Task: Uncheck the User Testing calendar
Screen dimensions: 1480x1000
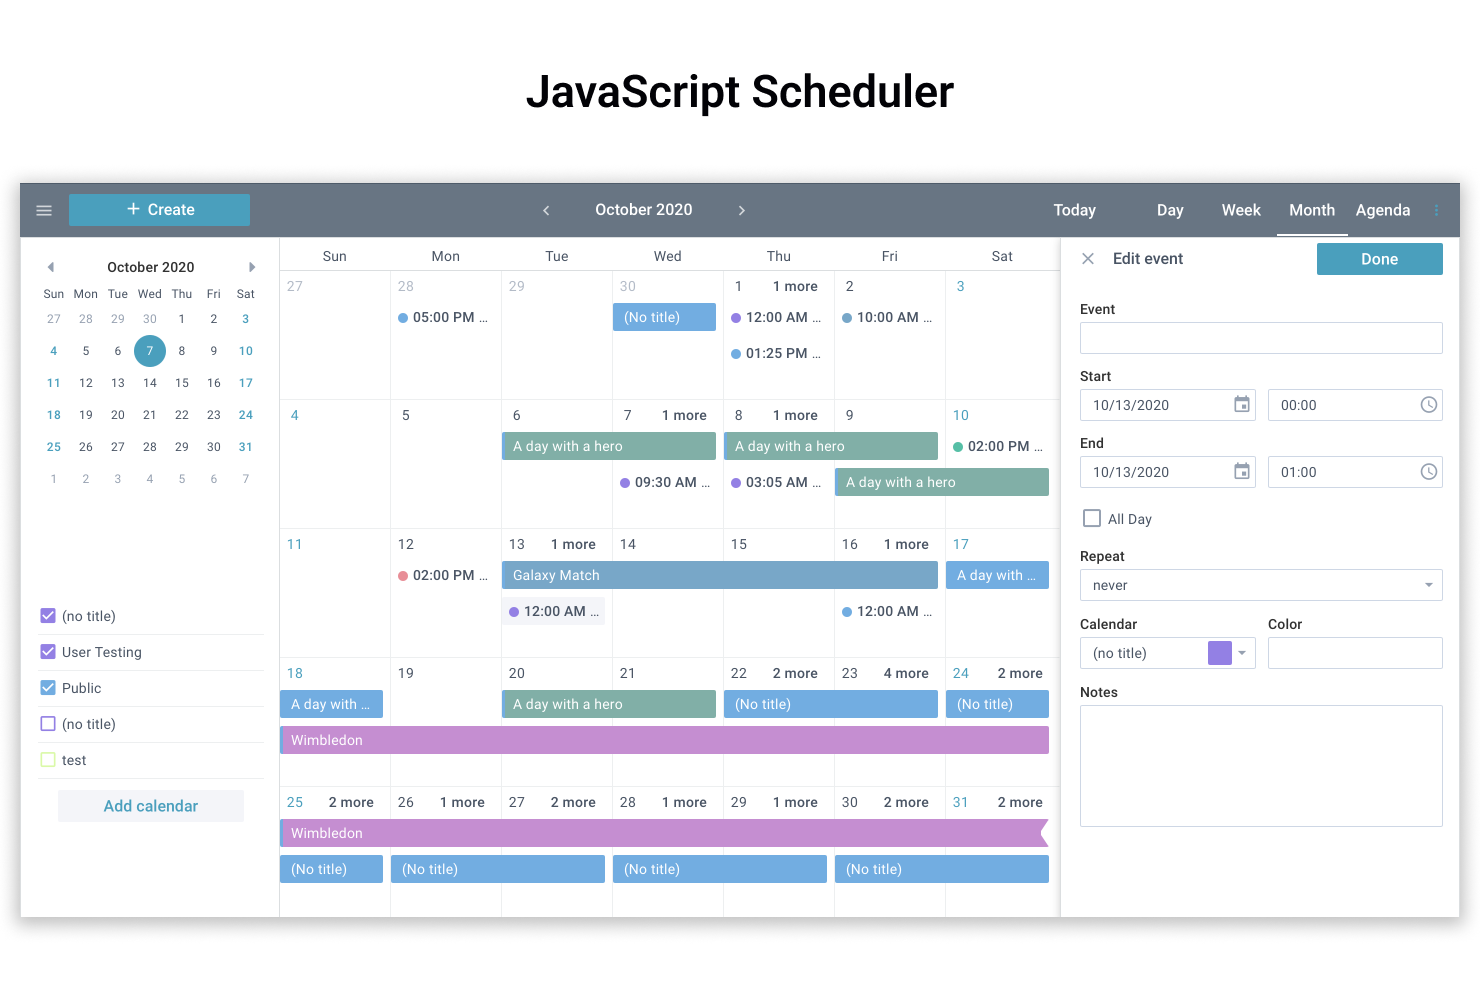Action: 48,652
